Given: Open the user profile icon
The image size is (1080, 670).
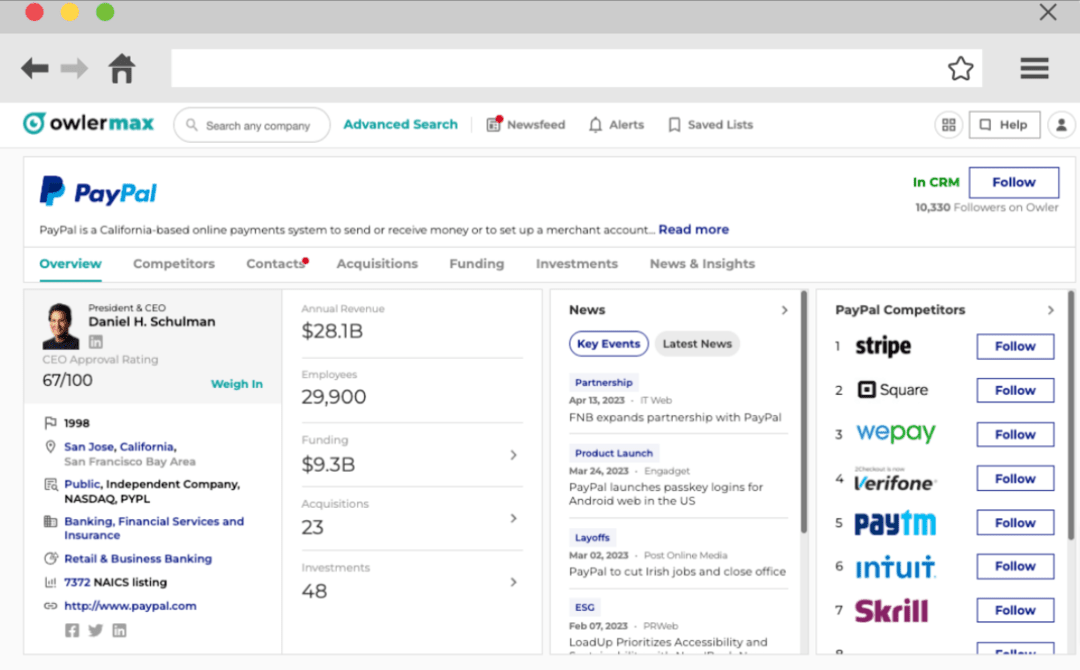Looking at the screenshot, I should tap(1062, 124).
